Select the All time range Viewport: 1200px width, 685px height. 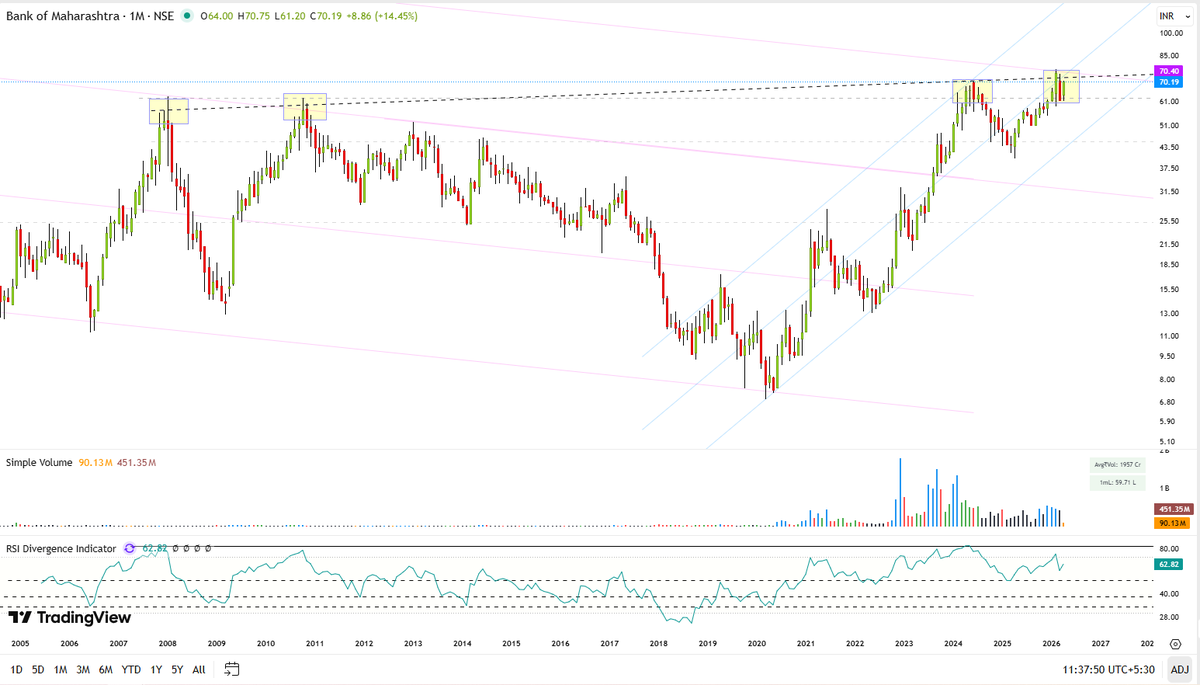[x=199, y=669]
